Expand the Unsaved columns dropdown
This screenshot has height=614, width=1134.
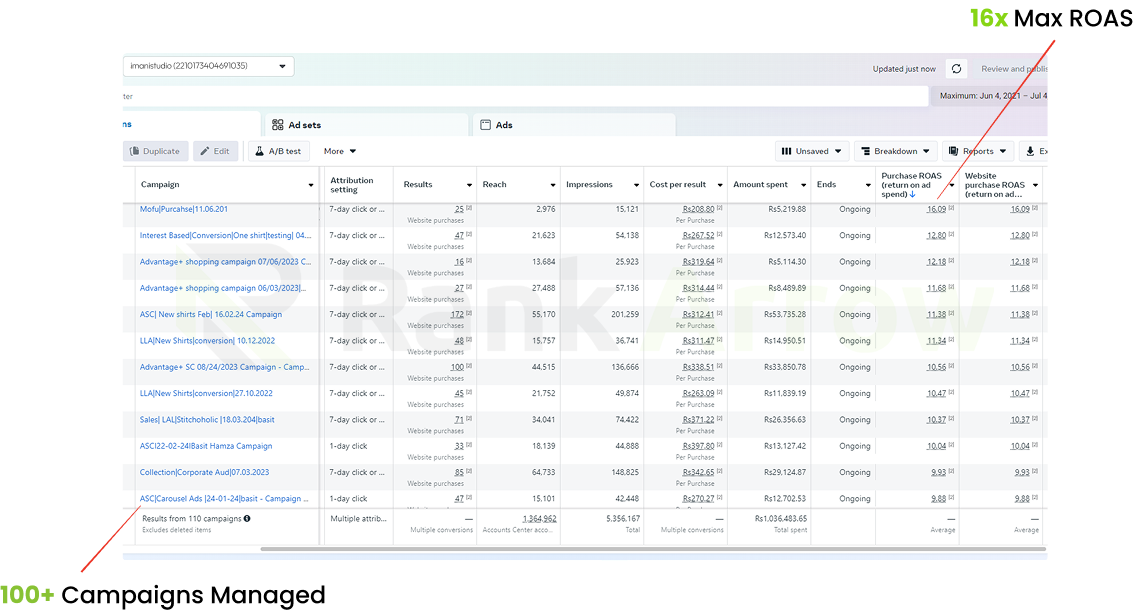812,151
